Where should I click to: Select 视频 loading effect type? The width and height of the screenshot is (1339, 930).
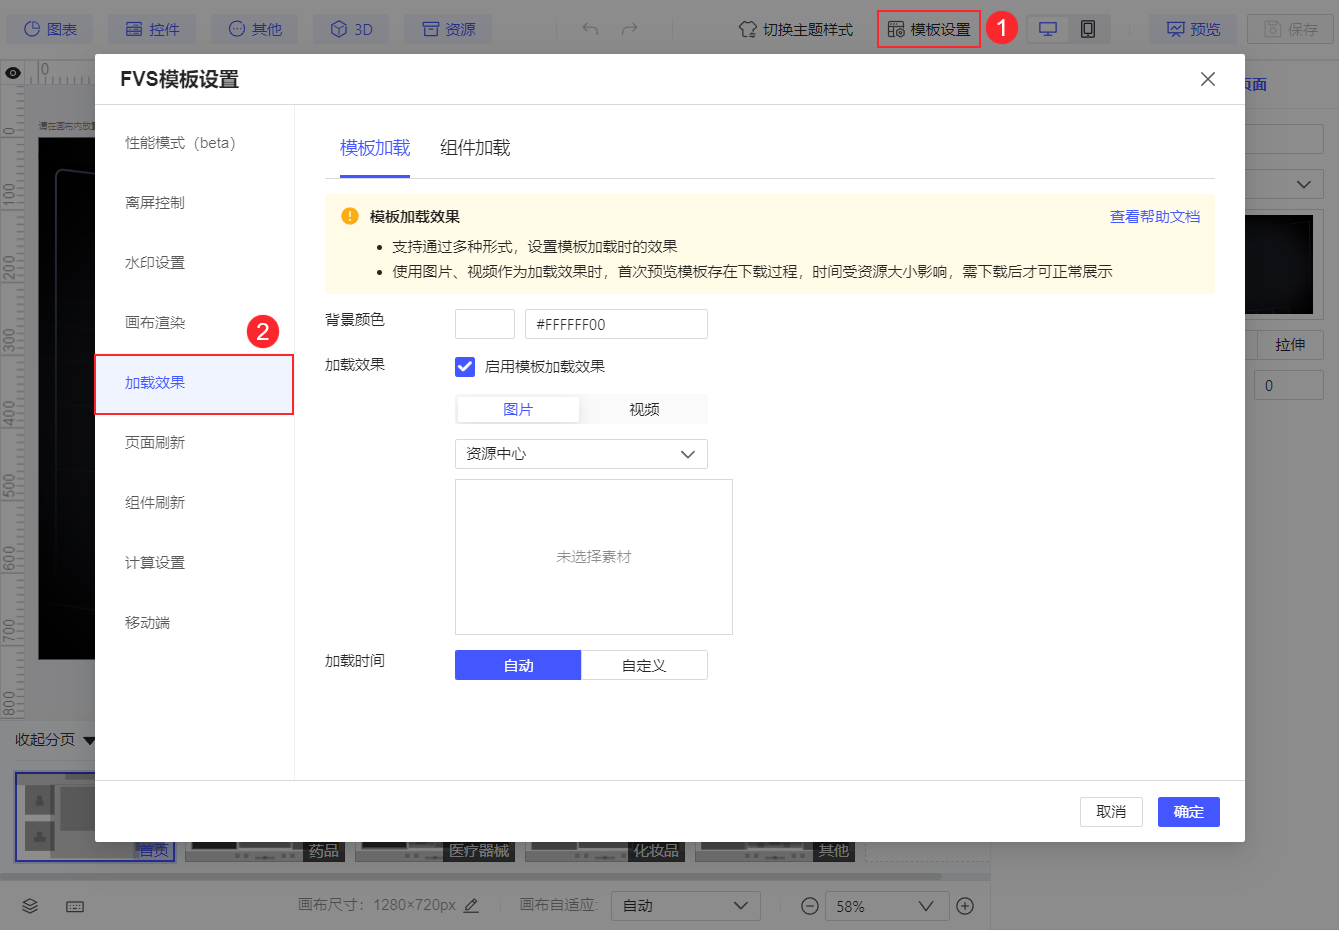pos(644,409)
